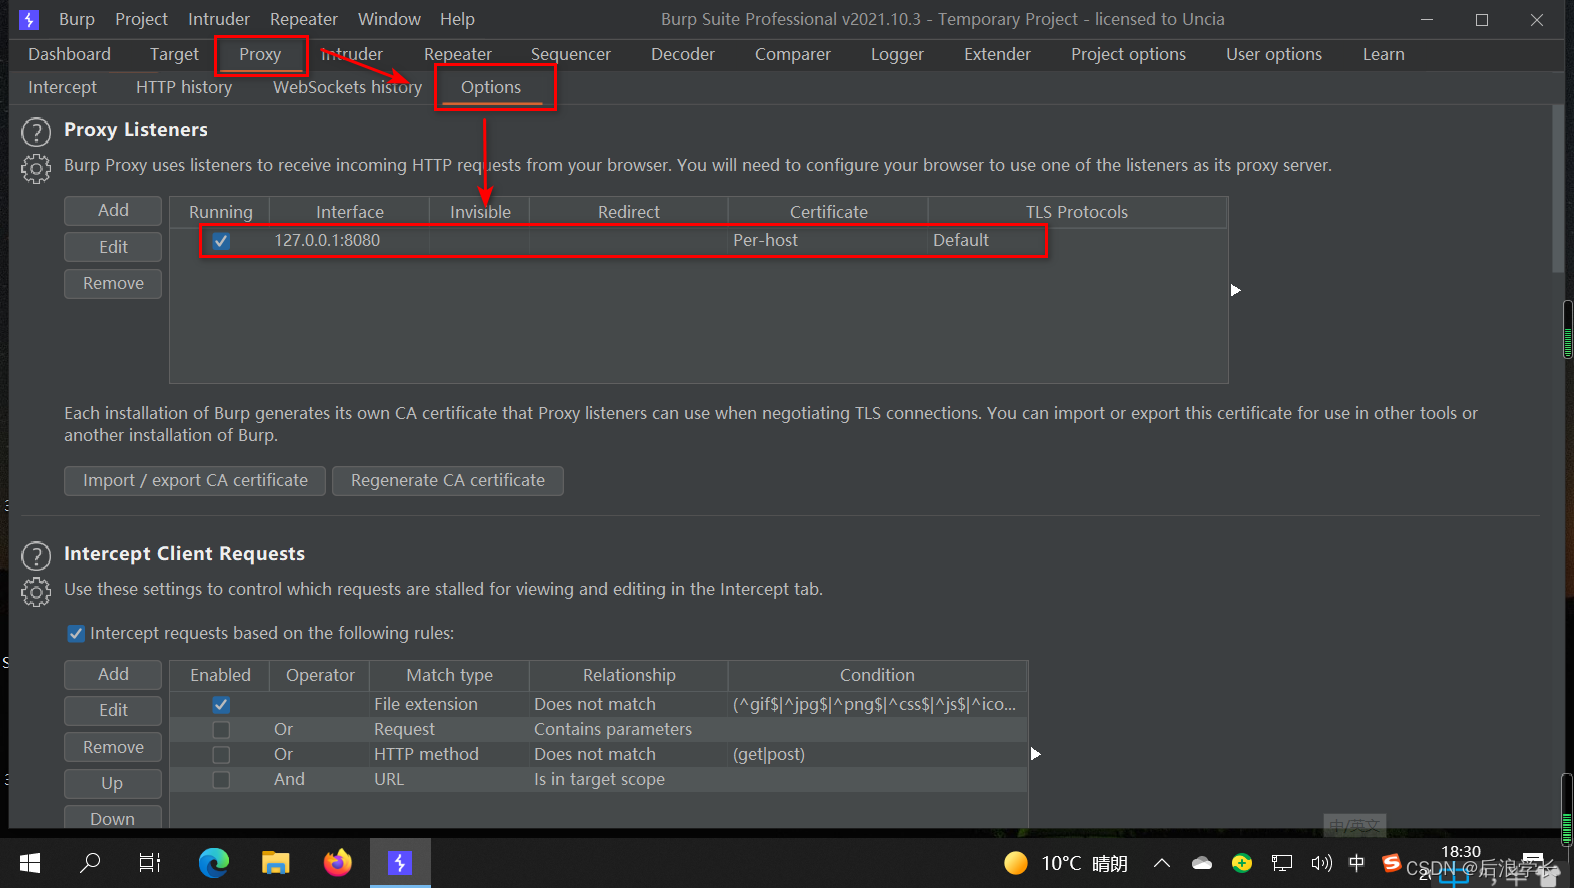1574x888 pixels.
Task: Toggle Running checkbox for 127.0.0.1:8080 listener
Action: 221,241
